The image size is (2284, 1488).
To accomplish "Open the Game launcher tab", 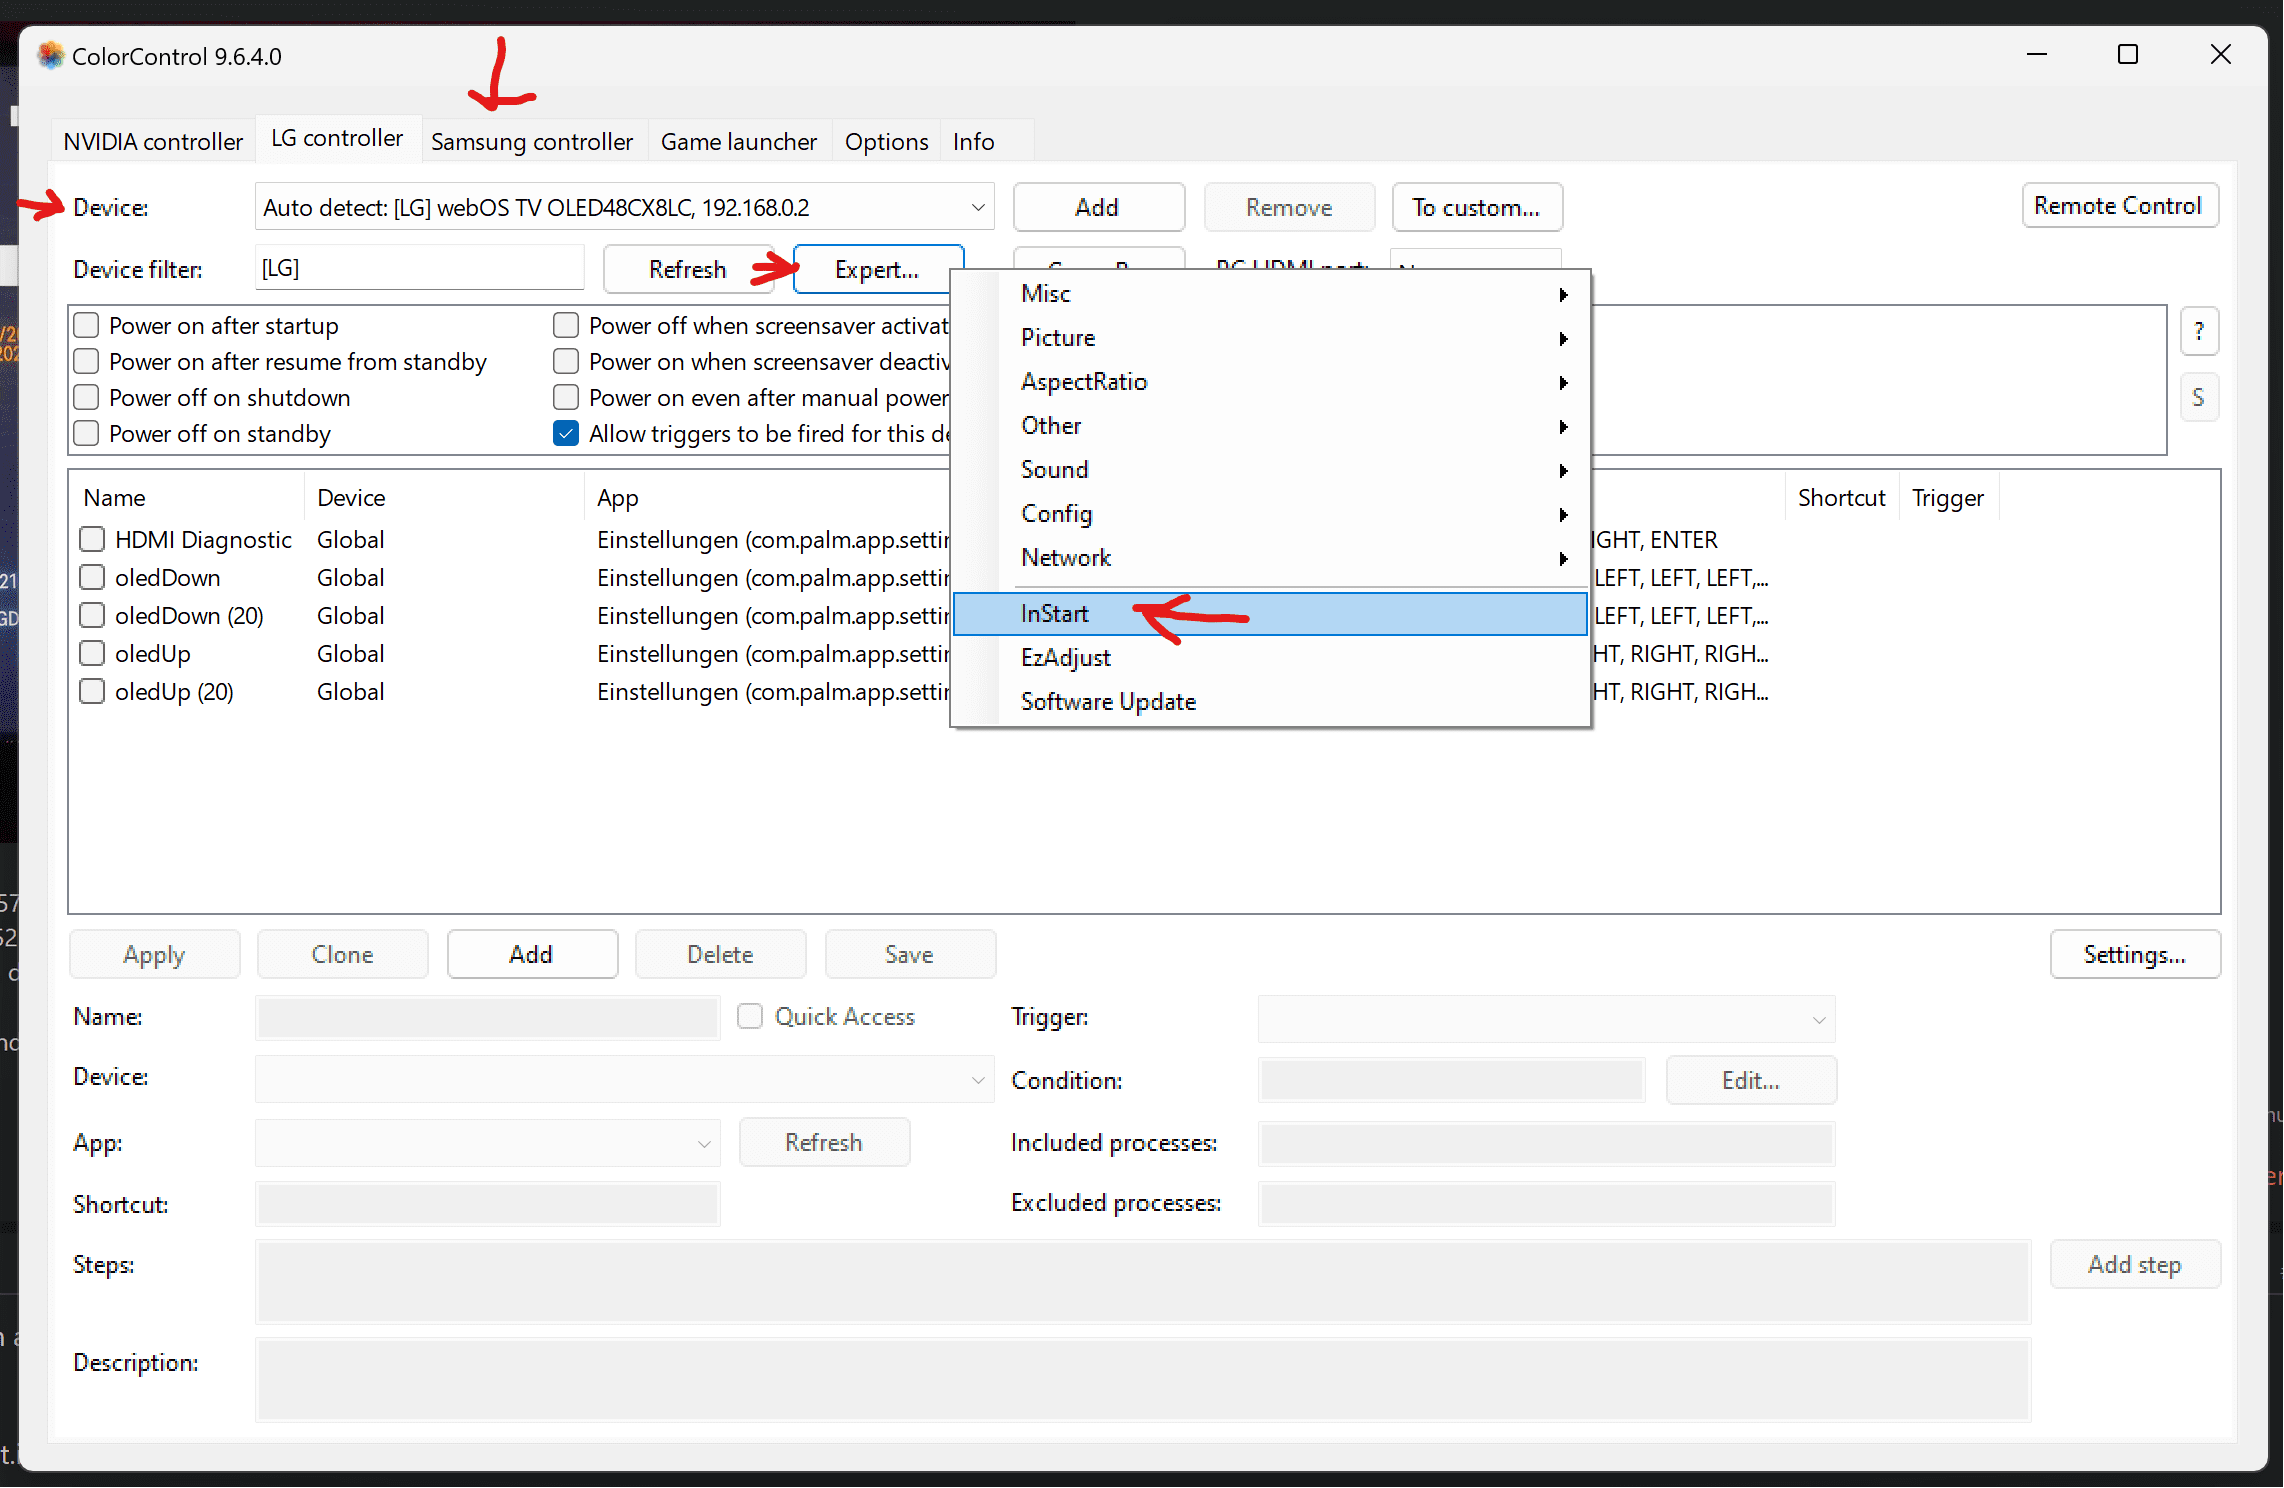I will pos(739,141).
